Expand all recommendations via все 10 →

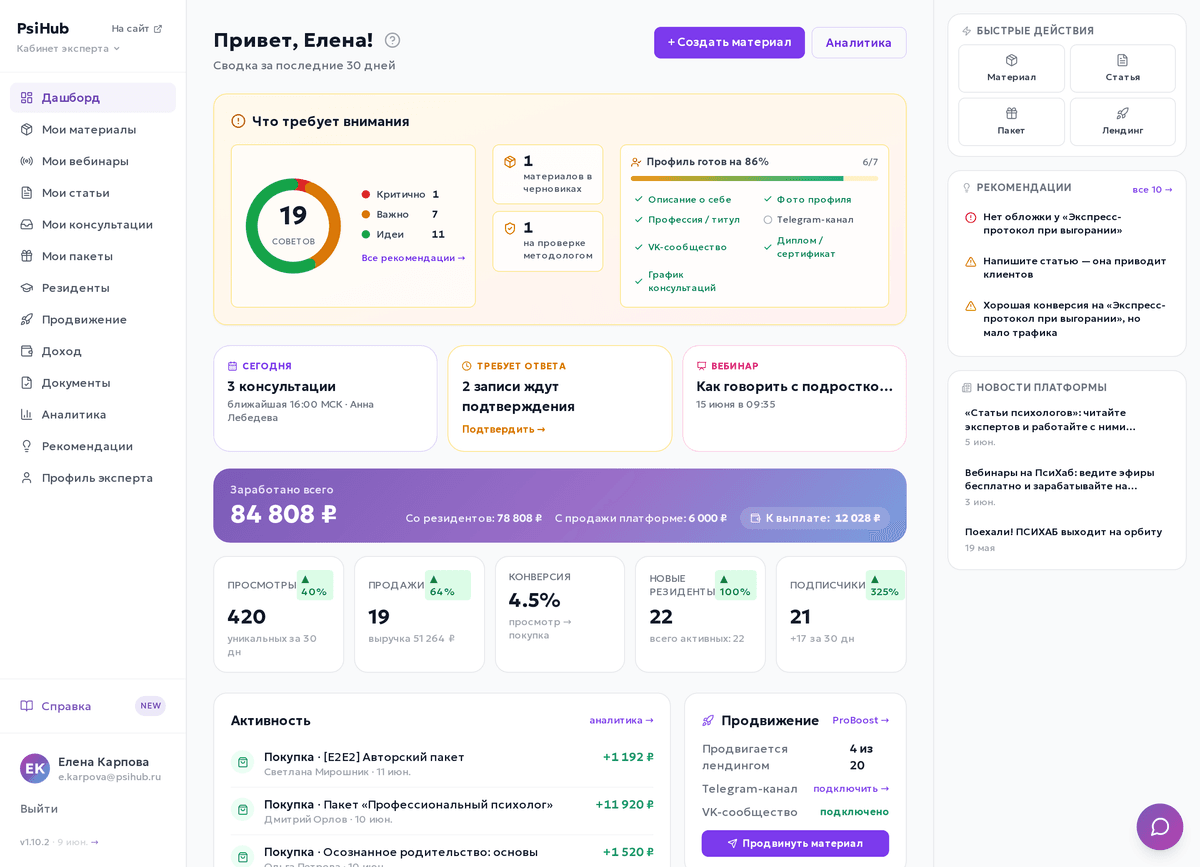1152,189
